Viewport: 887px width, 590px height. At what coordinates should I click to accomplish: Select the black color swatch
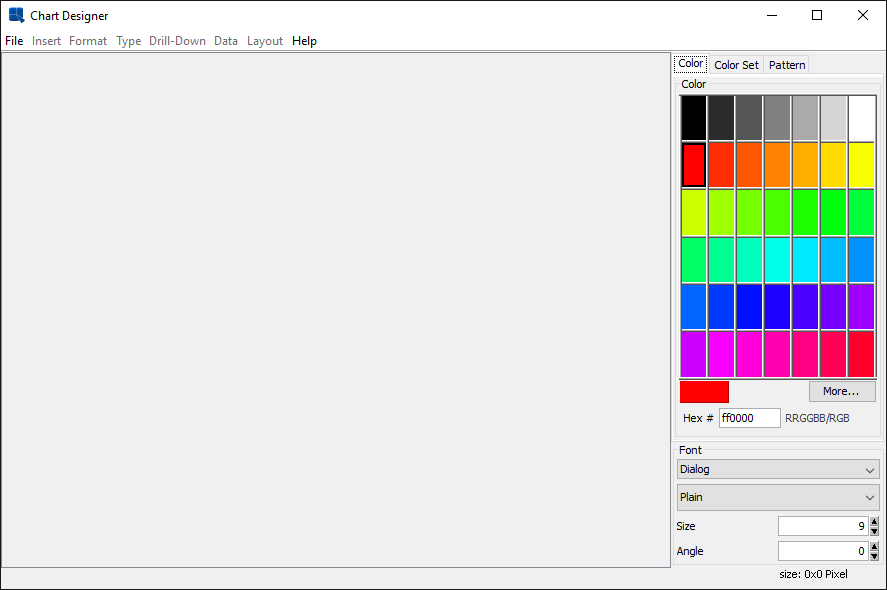click(x=694, y=118)
